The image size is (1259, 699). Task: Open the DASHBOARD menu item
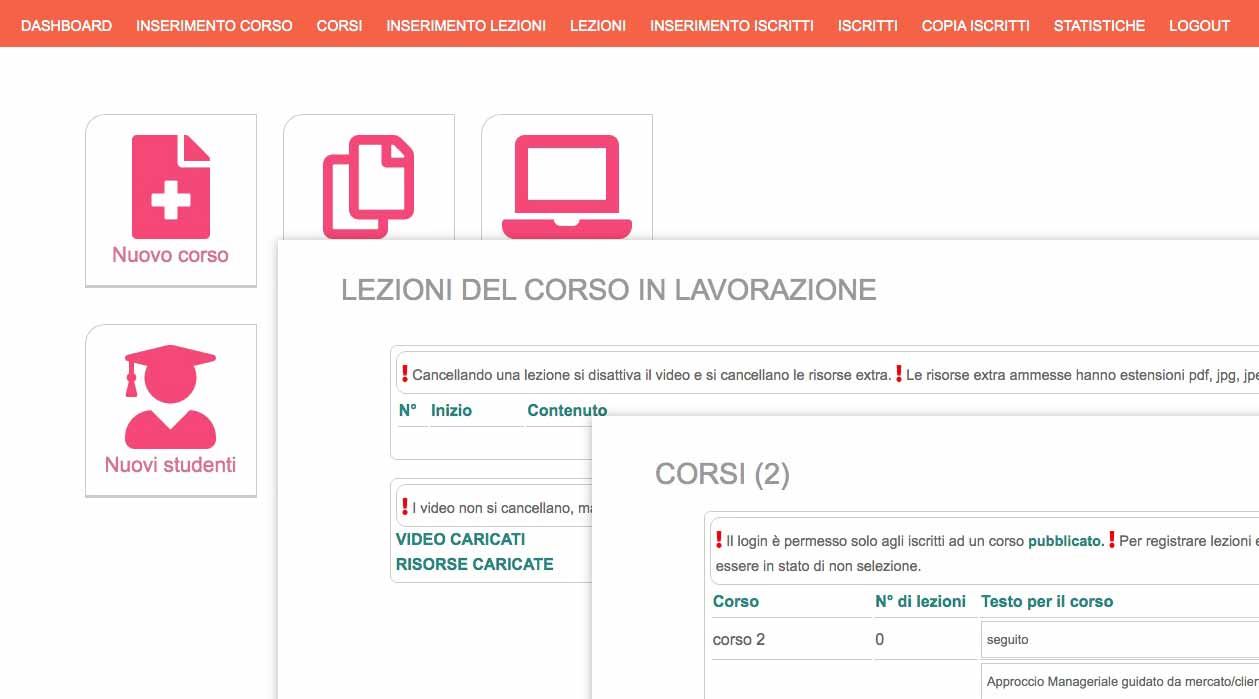(x=67, y=26)
